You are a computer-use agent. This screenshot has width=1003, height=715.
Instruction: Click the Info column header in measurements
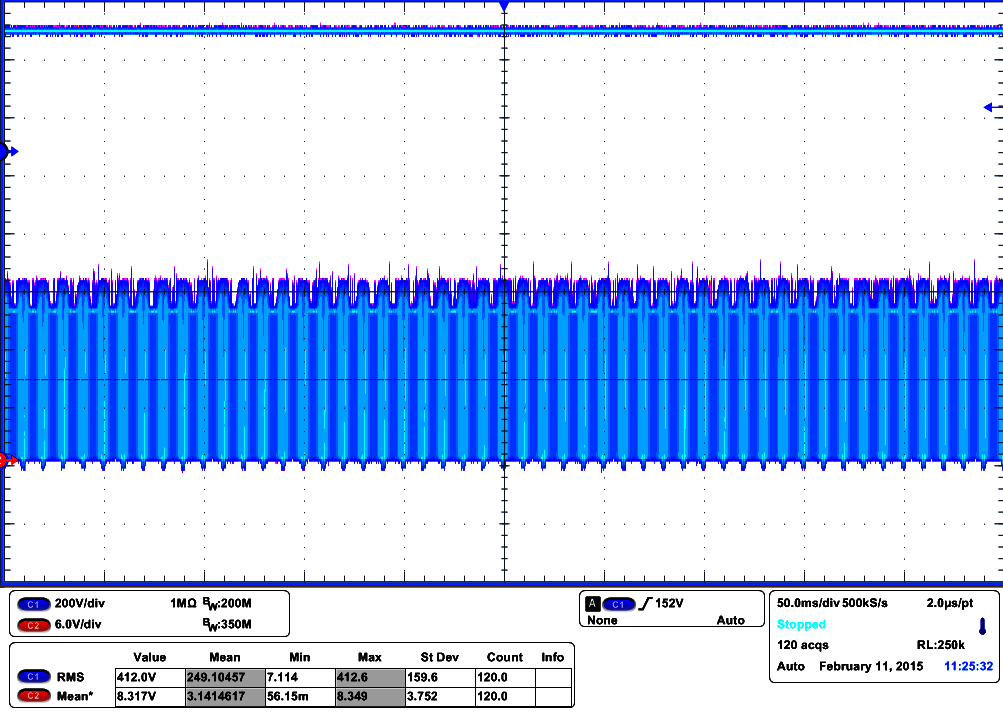(x=552, y=657)
